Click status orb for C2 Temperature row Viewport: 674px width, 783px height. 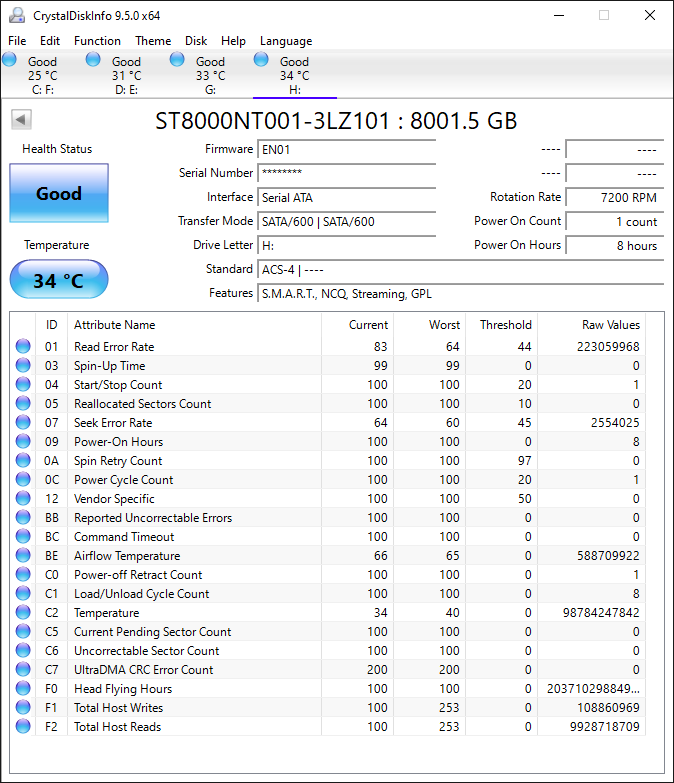click(23, 612)
